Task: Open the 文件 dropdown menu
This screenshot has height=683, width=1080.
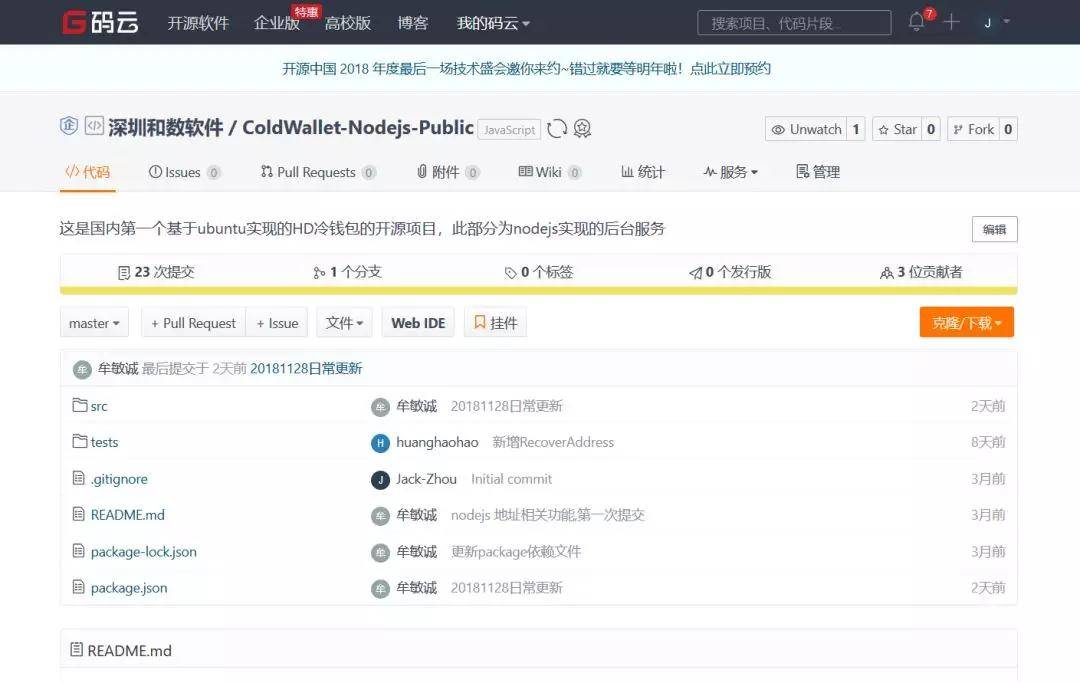Action: pos(344,323)
